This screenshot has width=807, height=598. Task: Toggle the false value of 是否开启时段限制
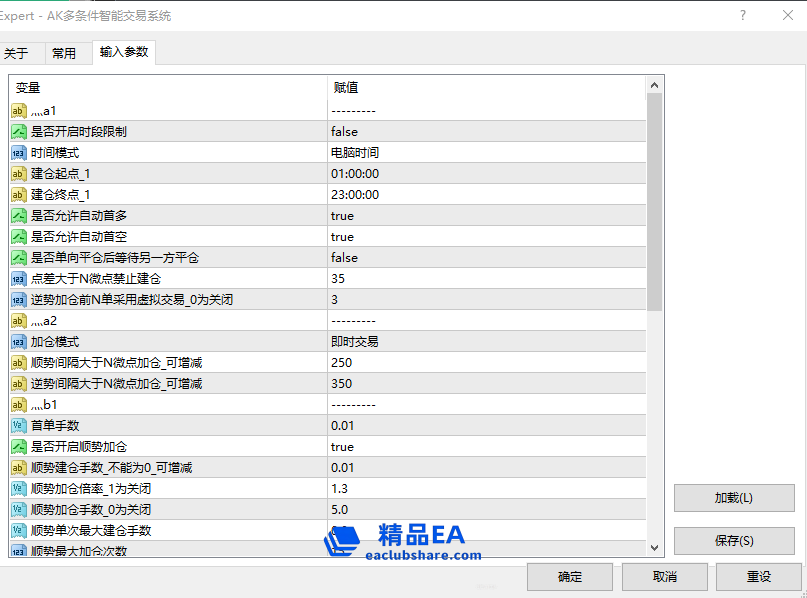[345, 132]
